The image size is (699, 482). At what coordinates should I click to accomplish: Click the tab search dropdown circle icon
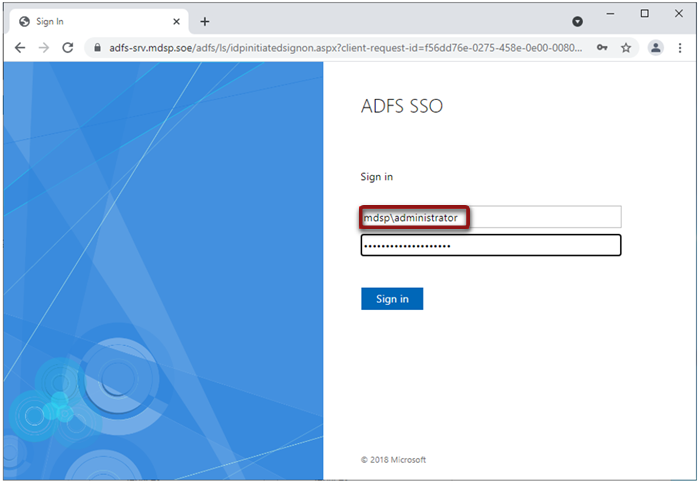coord(577,21)
